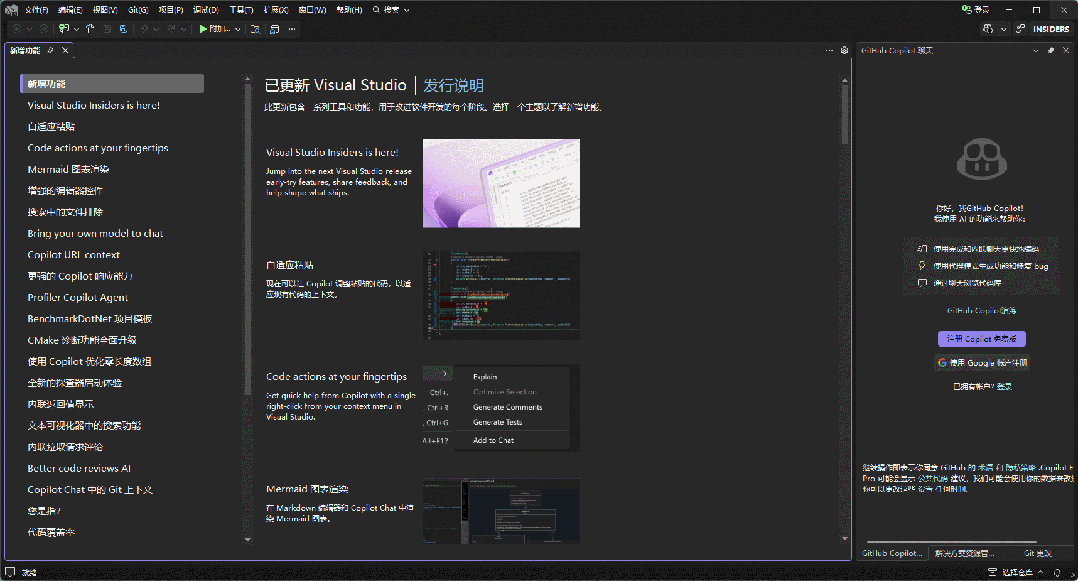Click the Visual Studio logo icon
The width and height of the screenshot is (1078, 581).
tap(12, 10)
